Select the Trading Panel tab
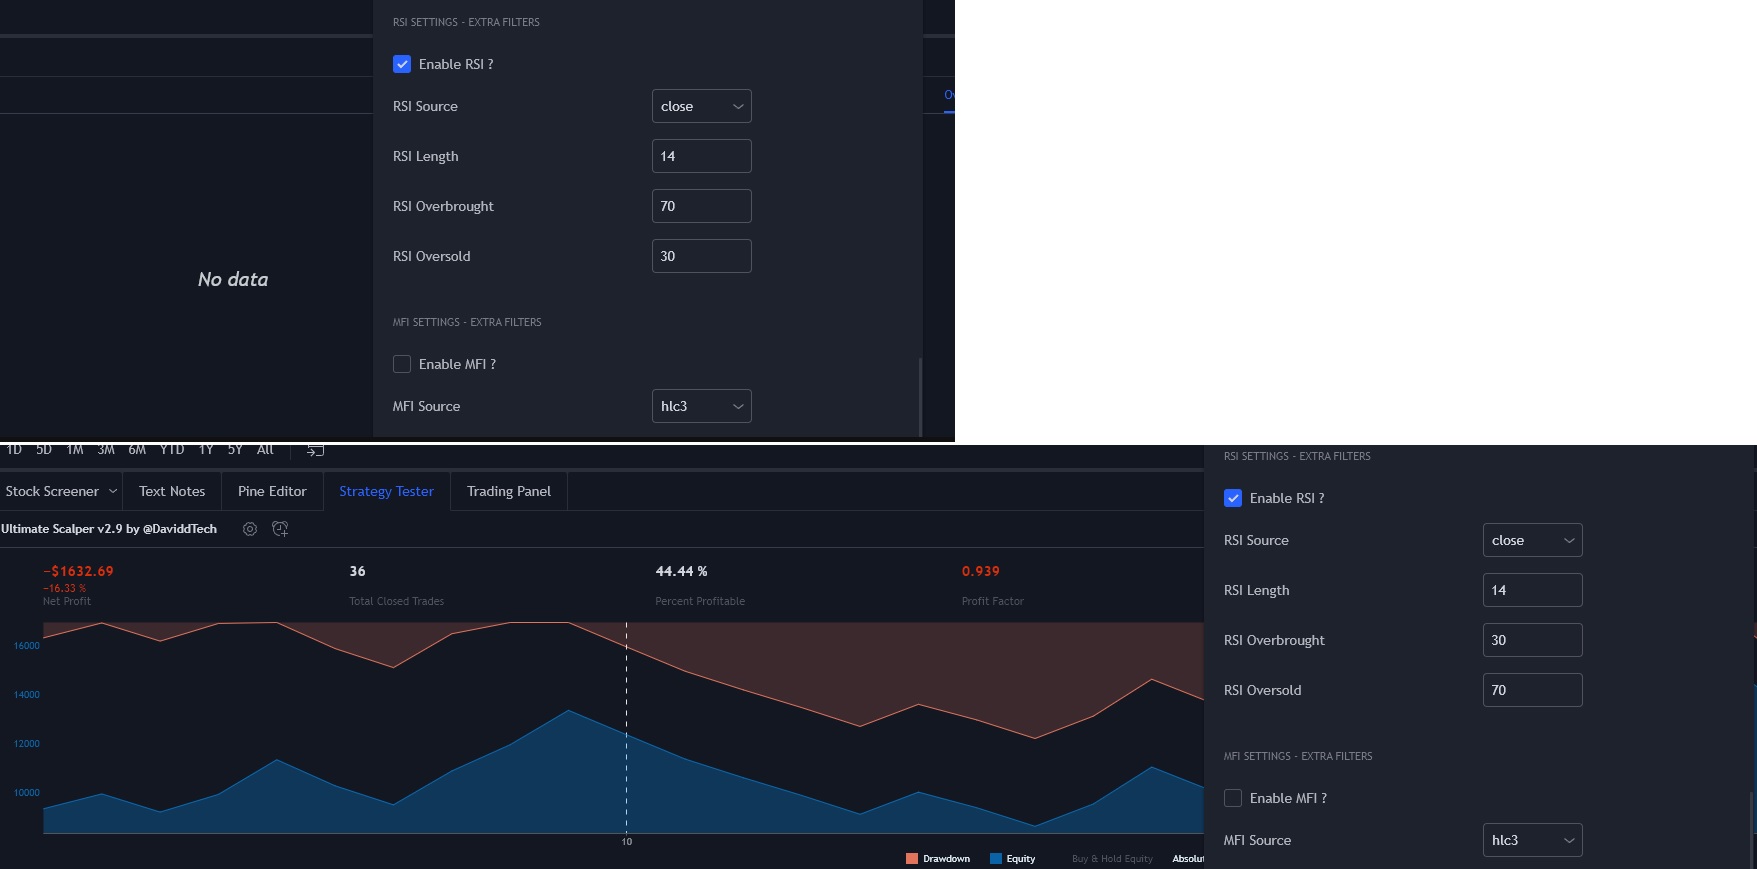The image size is (1757, 869). point(508,491)
